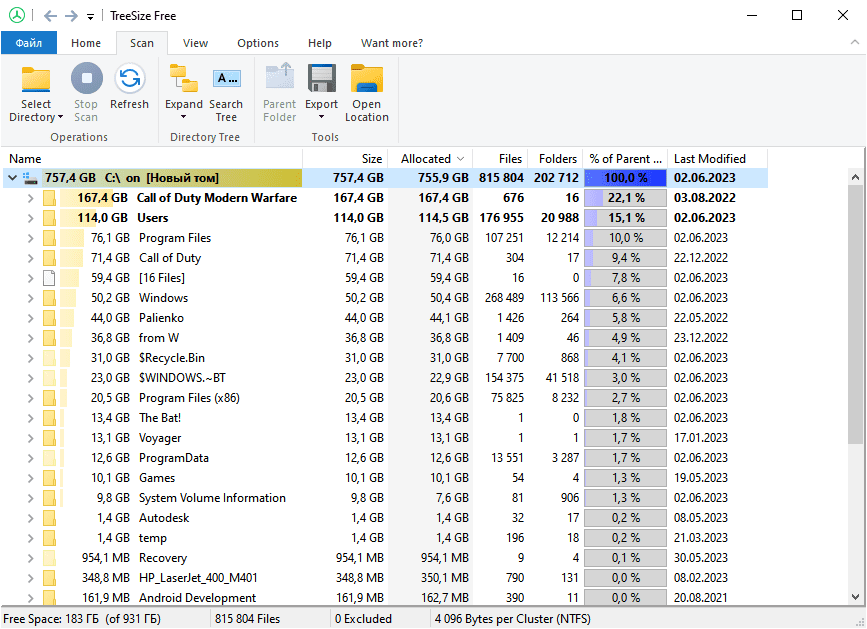Sort by the Files column header

coord(501,159)
